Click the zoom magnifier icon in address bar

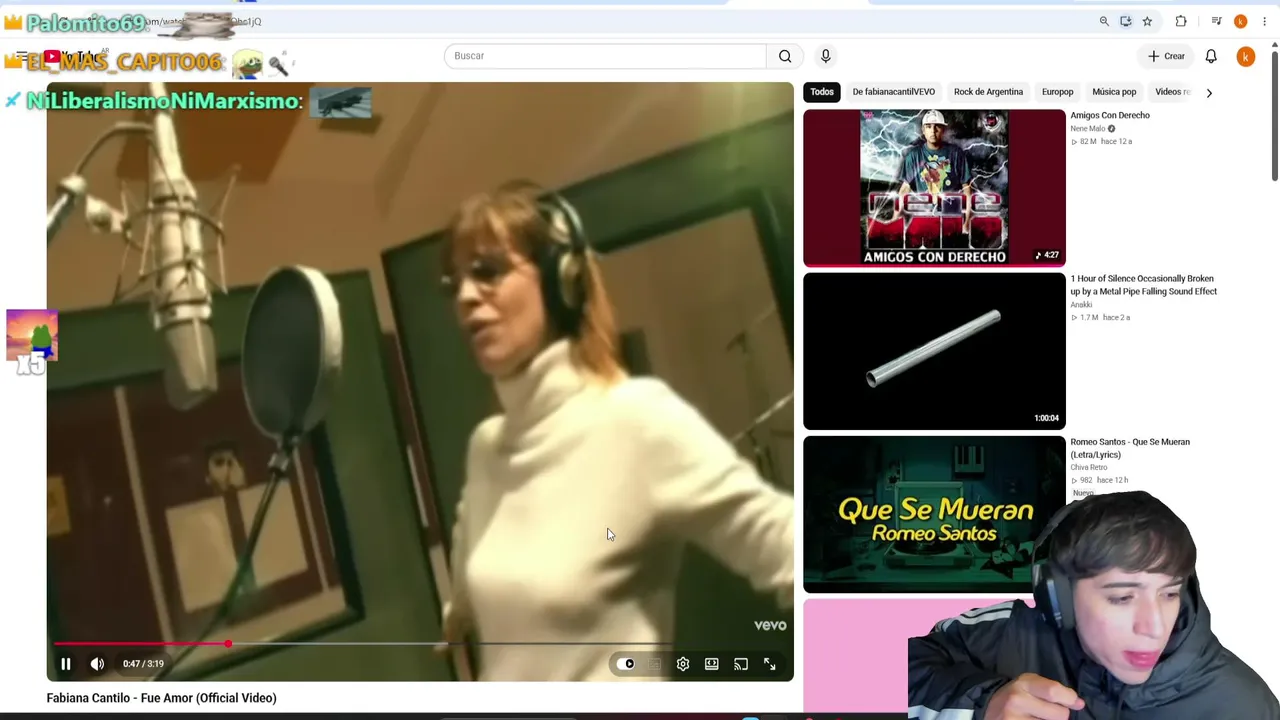coord(1104,21)
